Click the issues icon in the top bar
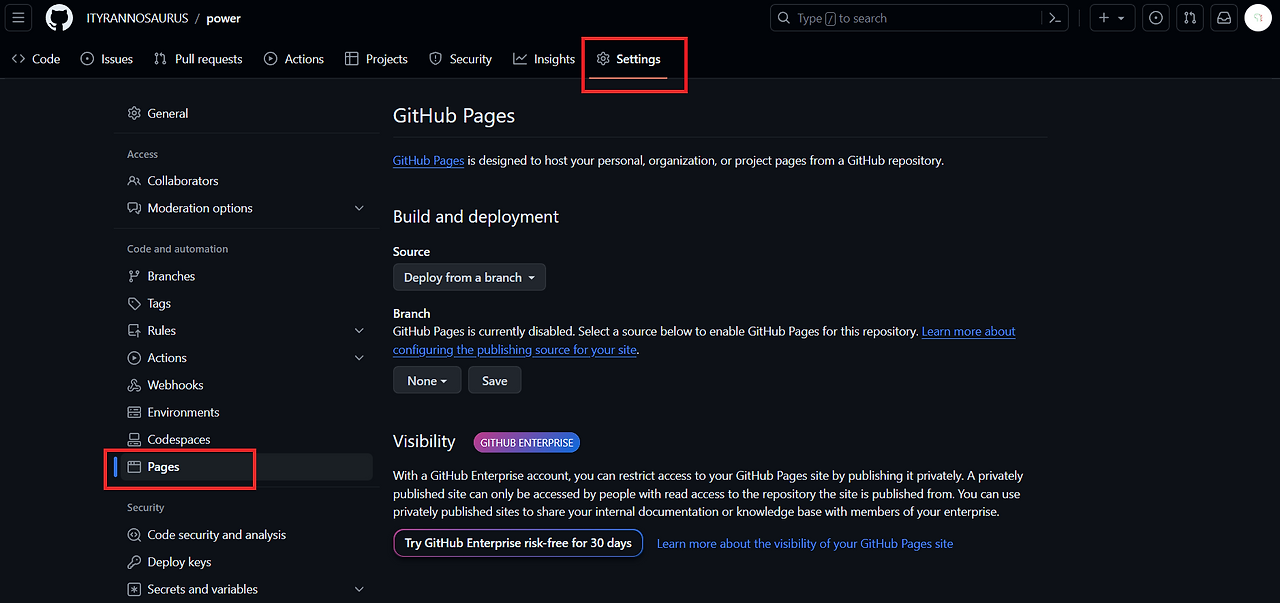This screenshot has width=1280, height=603. tap(1155, 17)
